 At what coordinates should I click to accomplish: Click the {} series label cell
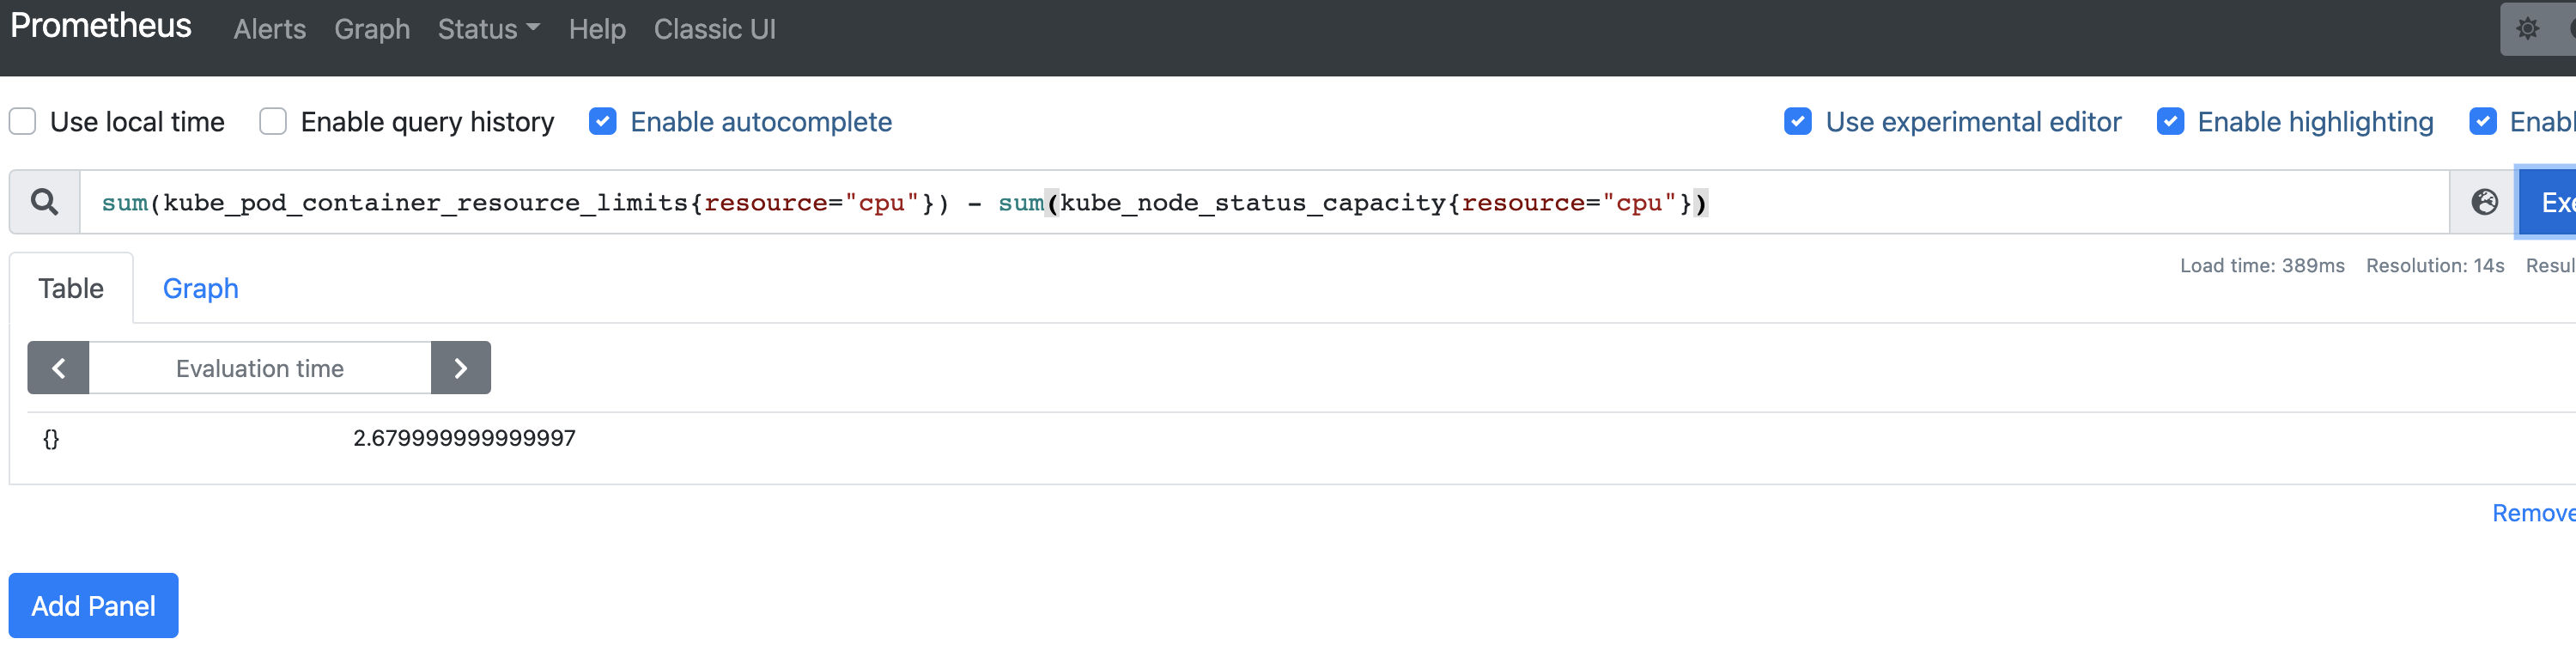click(x=51, y=438)
